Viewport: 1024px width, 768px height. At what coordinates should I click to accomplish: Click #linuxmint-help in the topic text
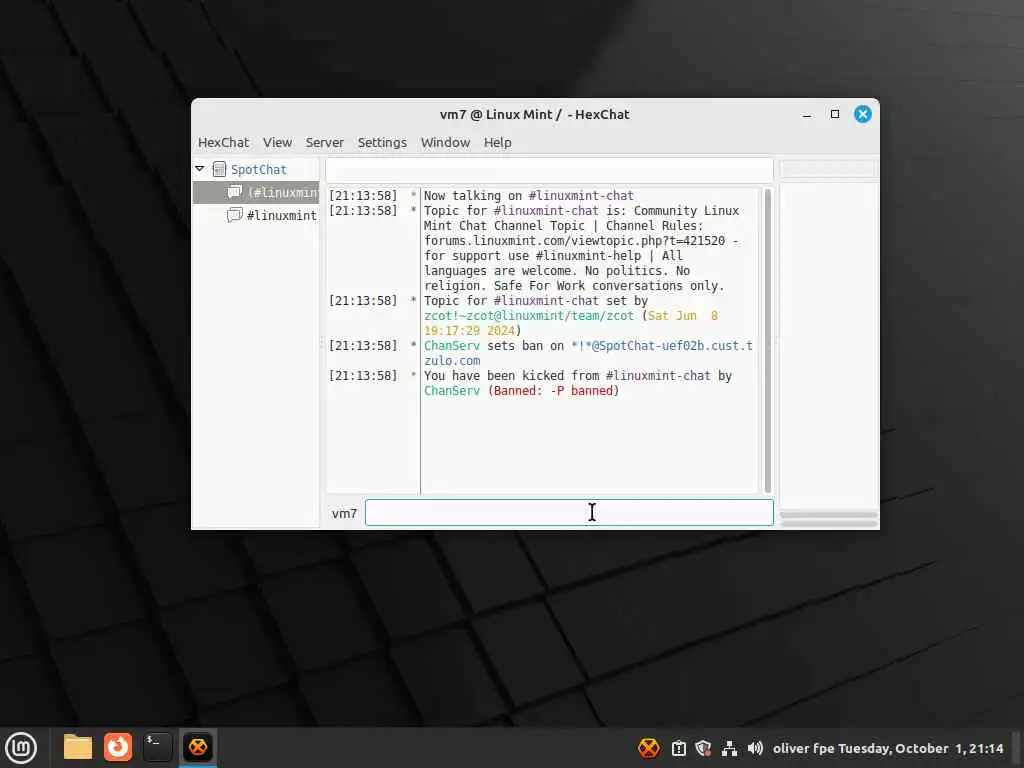(588, 256)
